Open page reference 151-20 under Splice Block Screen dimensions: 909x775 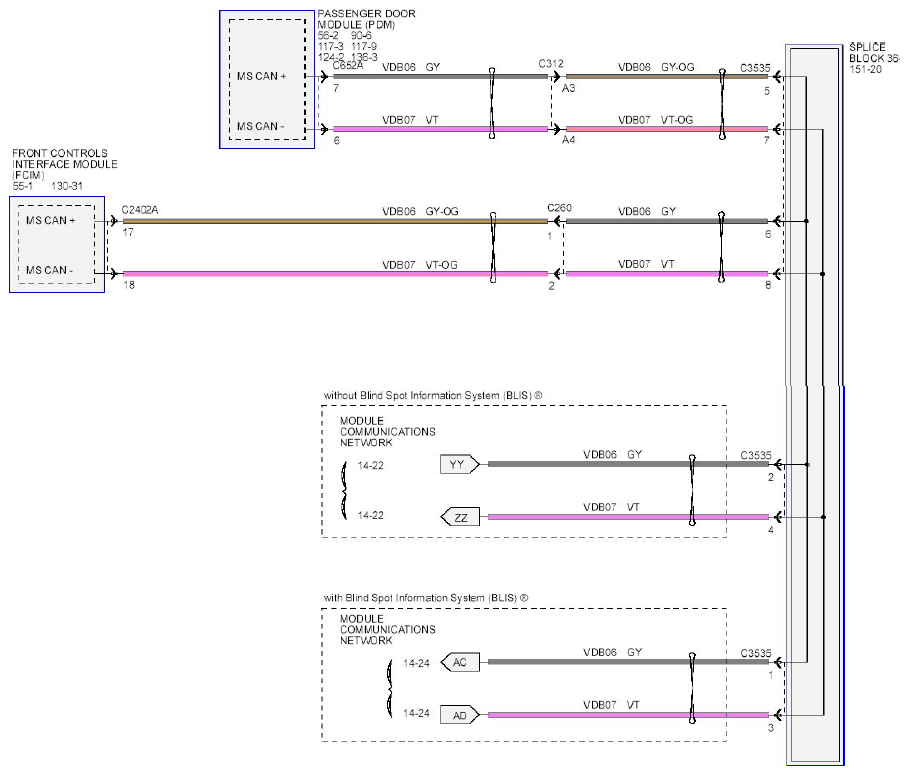(866, 70)
